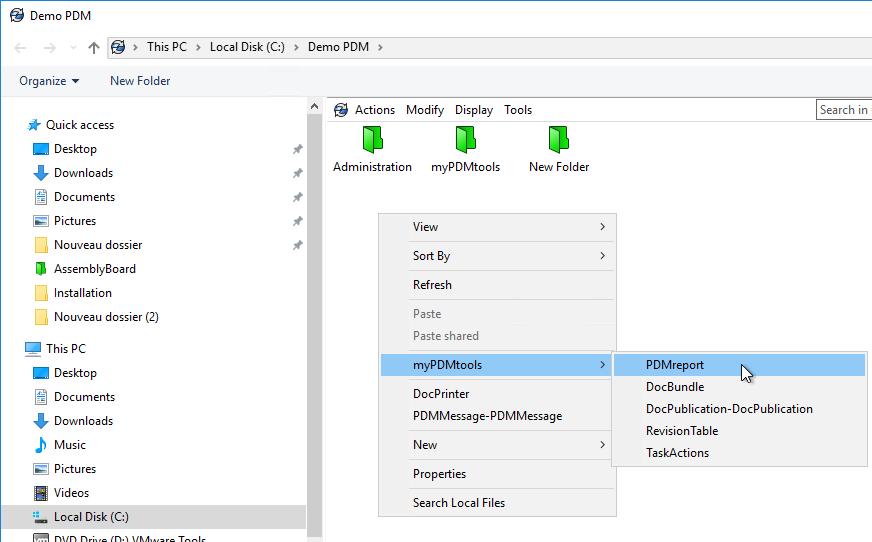Choose PDMreport from the myPDMtools submenu
872x542 pixels.
(675, 365)
